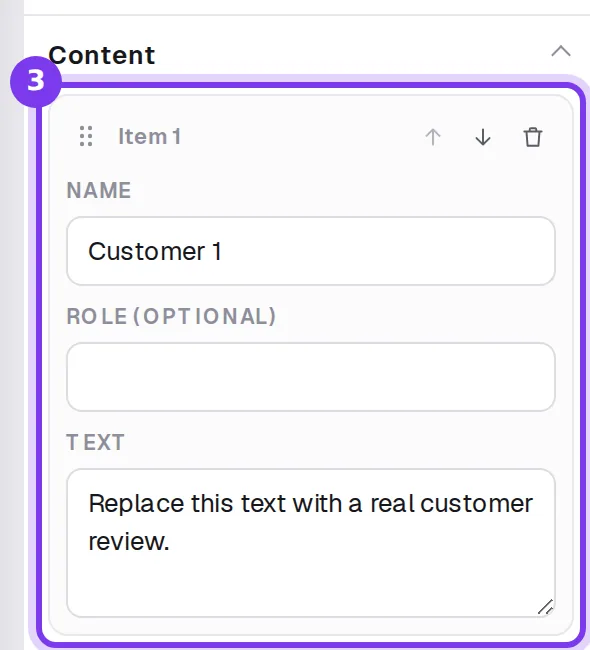
Task: Click the Text area with review placeholder
Action: 311,543
